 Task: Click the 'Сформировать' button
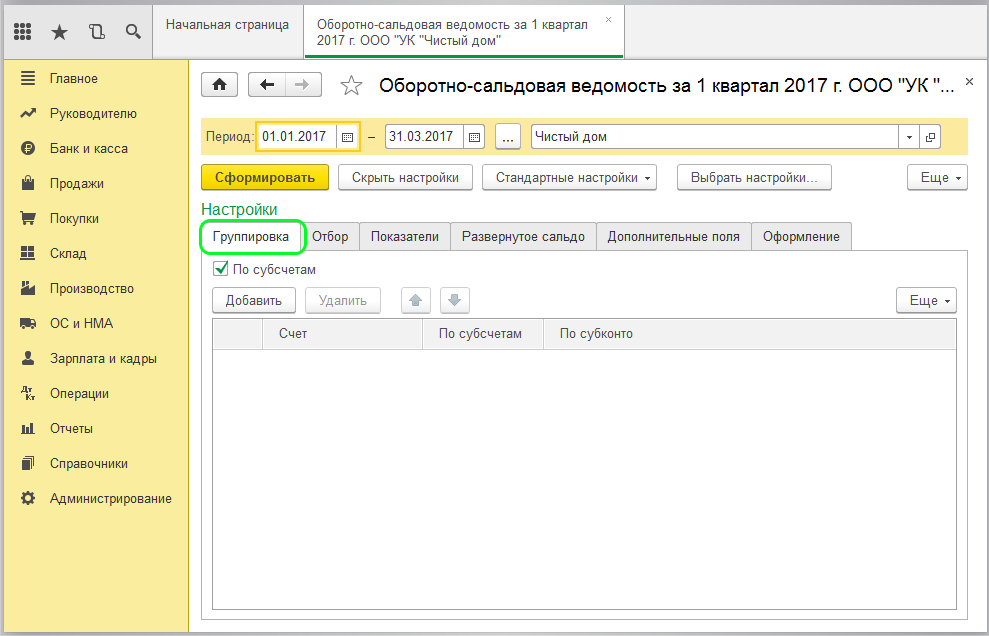pos(265,178)
